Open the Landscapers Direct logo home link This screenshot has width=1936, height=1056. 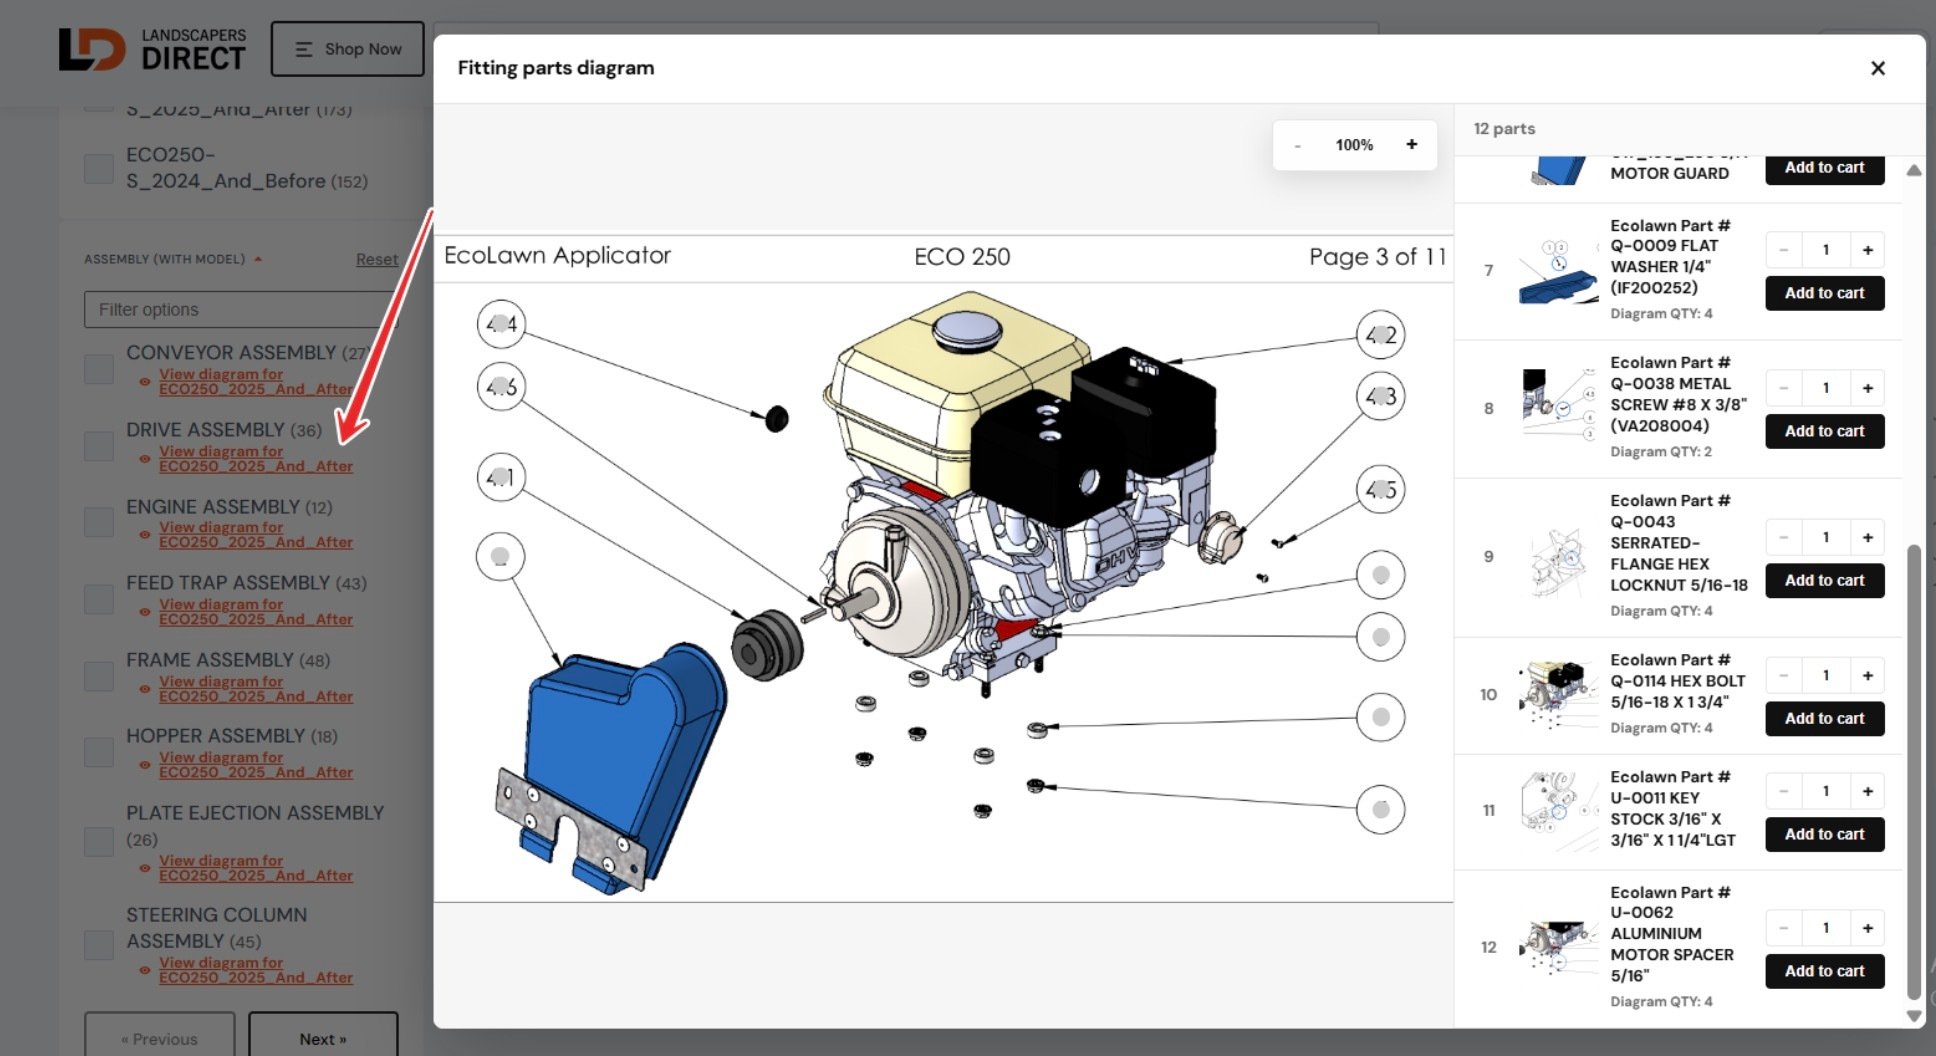click(152, 49)
